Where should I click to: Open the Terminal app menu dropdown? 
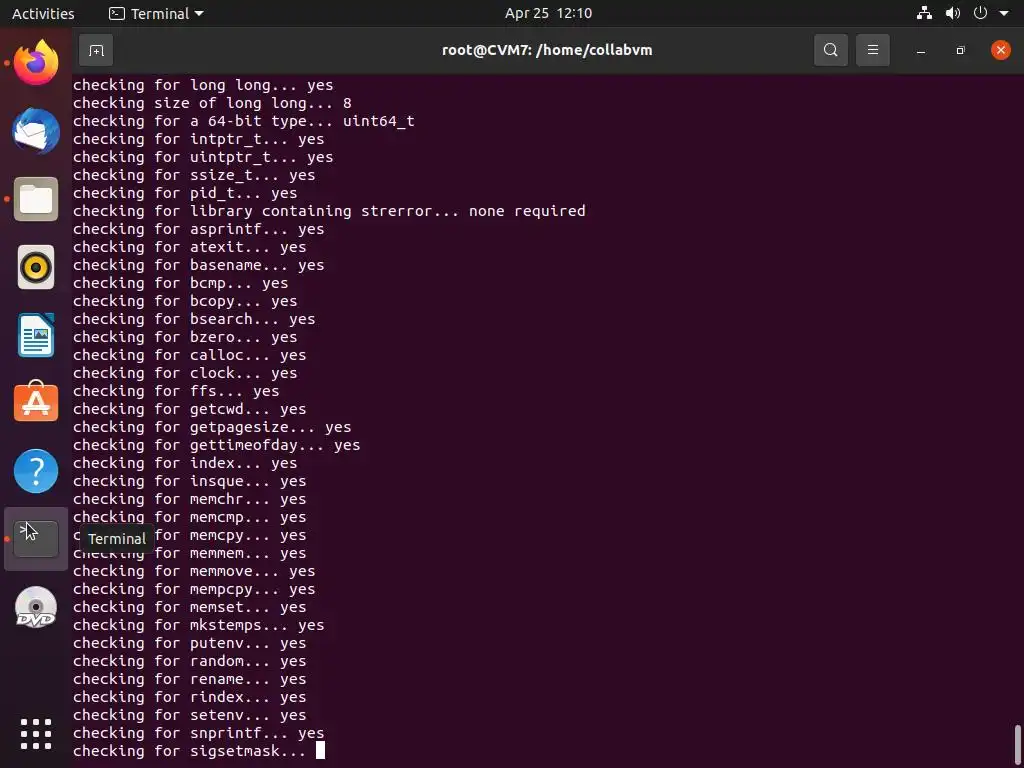coord(155,13)
